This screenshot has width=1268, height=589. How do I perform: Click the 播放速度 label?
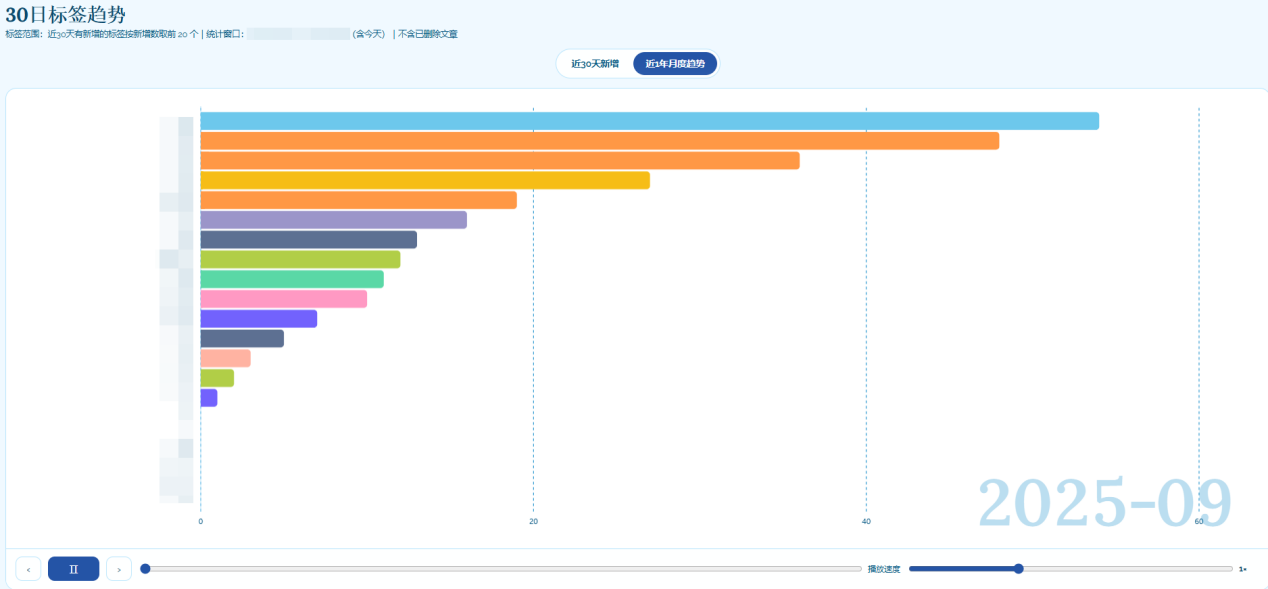pyautogui.click(x=884, y=569)
